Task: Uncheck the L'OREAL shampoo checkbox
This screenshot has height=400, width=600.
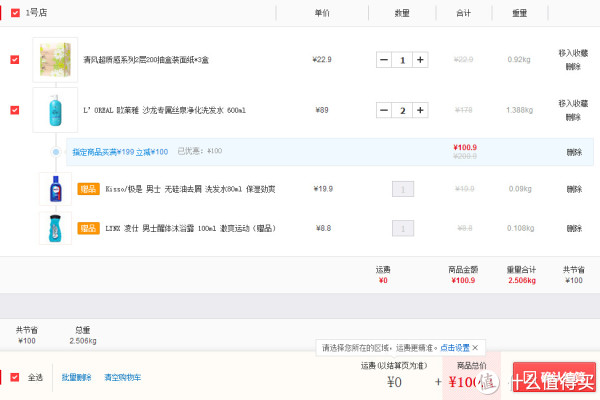Action: pyautogui.click(x=15, y=110)
